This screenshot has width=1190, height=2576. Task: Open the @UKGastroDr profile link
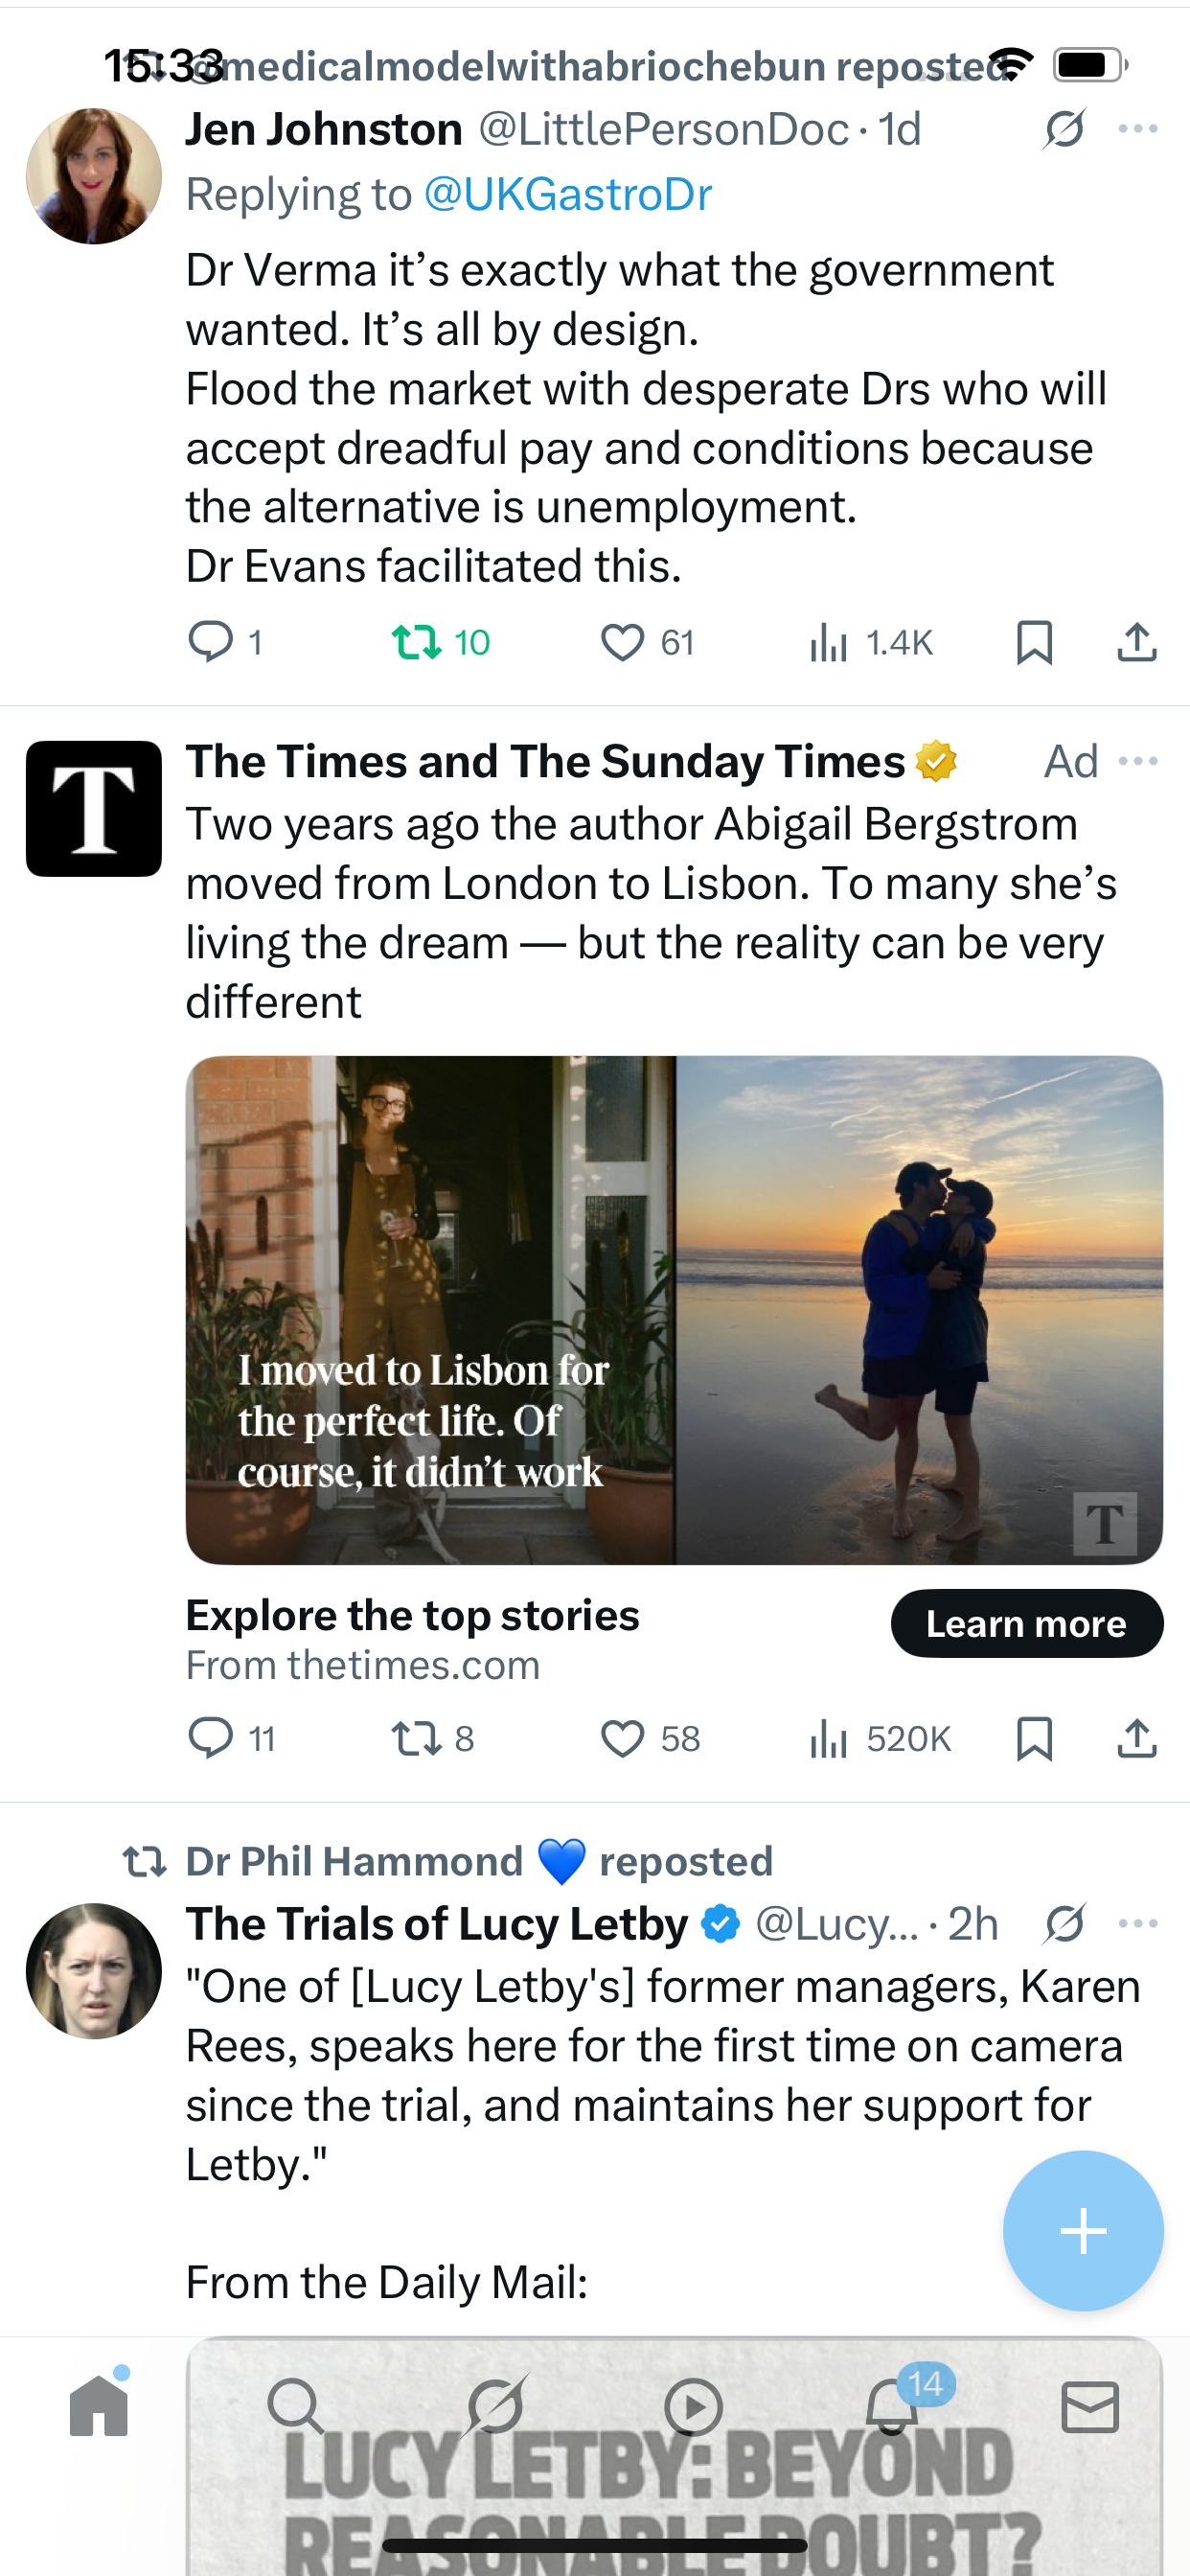(568, 194)
